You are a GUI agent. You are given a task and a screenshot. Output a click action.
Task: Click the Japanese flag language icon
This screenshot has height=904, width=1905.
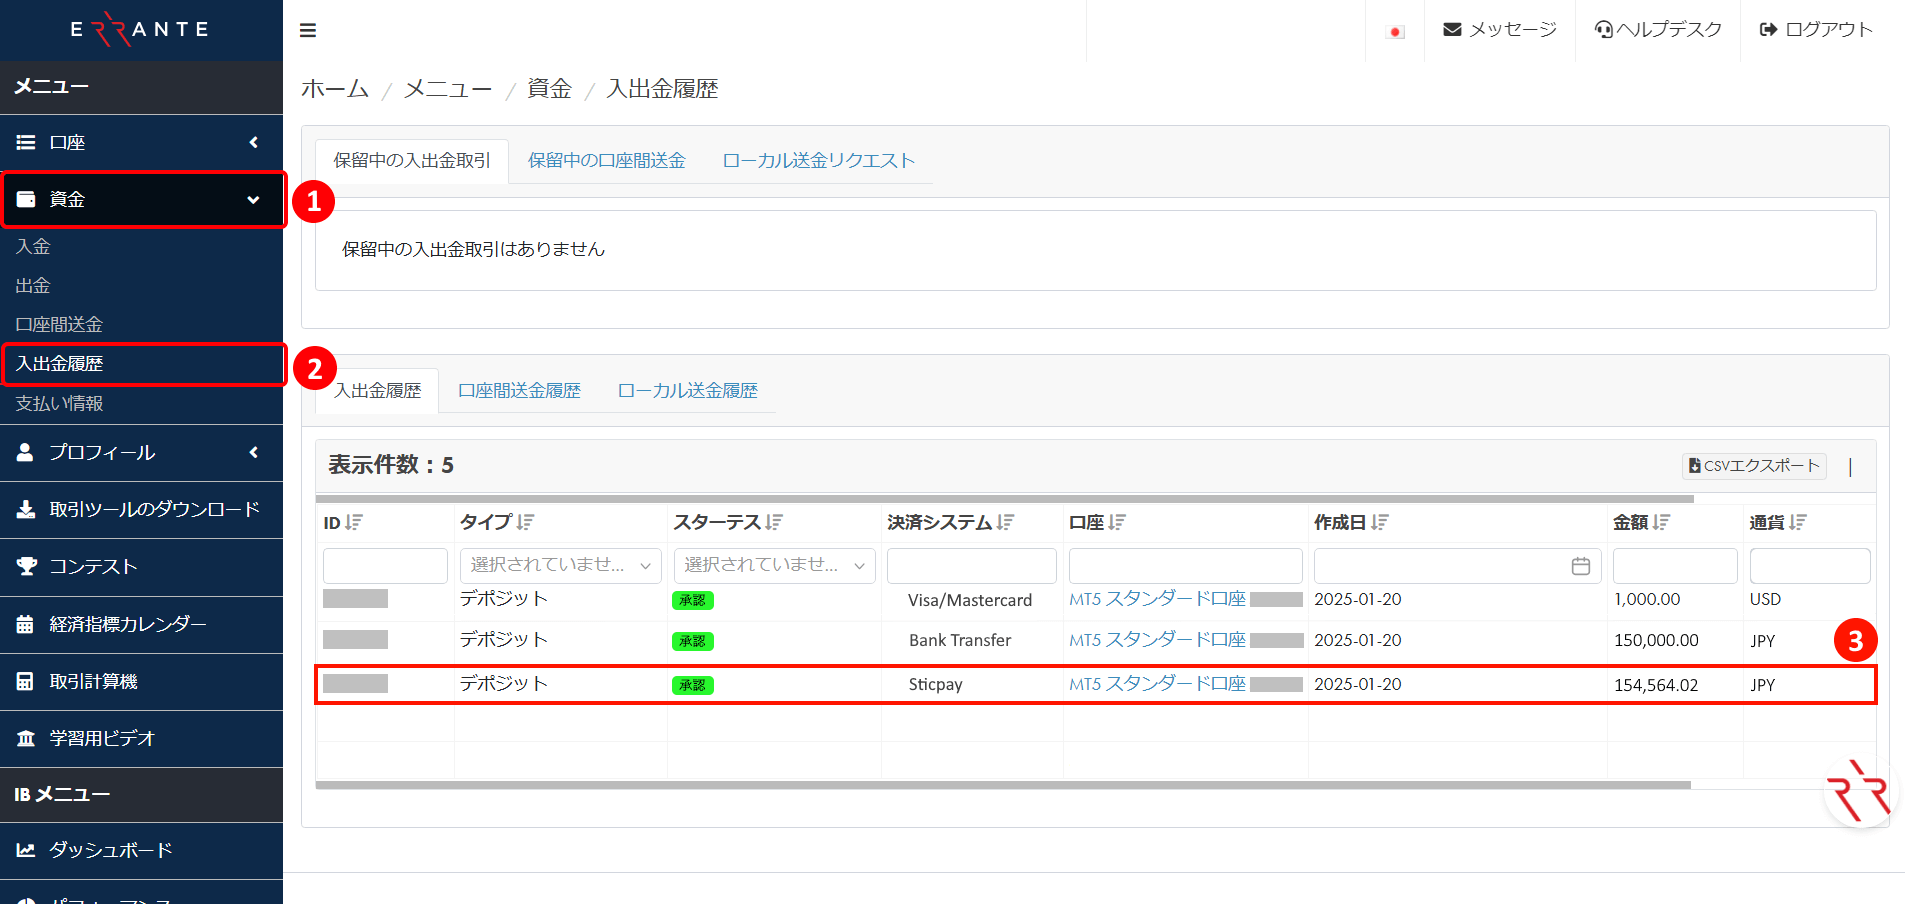click(1395, 31)
